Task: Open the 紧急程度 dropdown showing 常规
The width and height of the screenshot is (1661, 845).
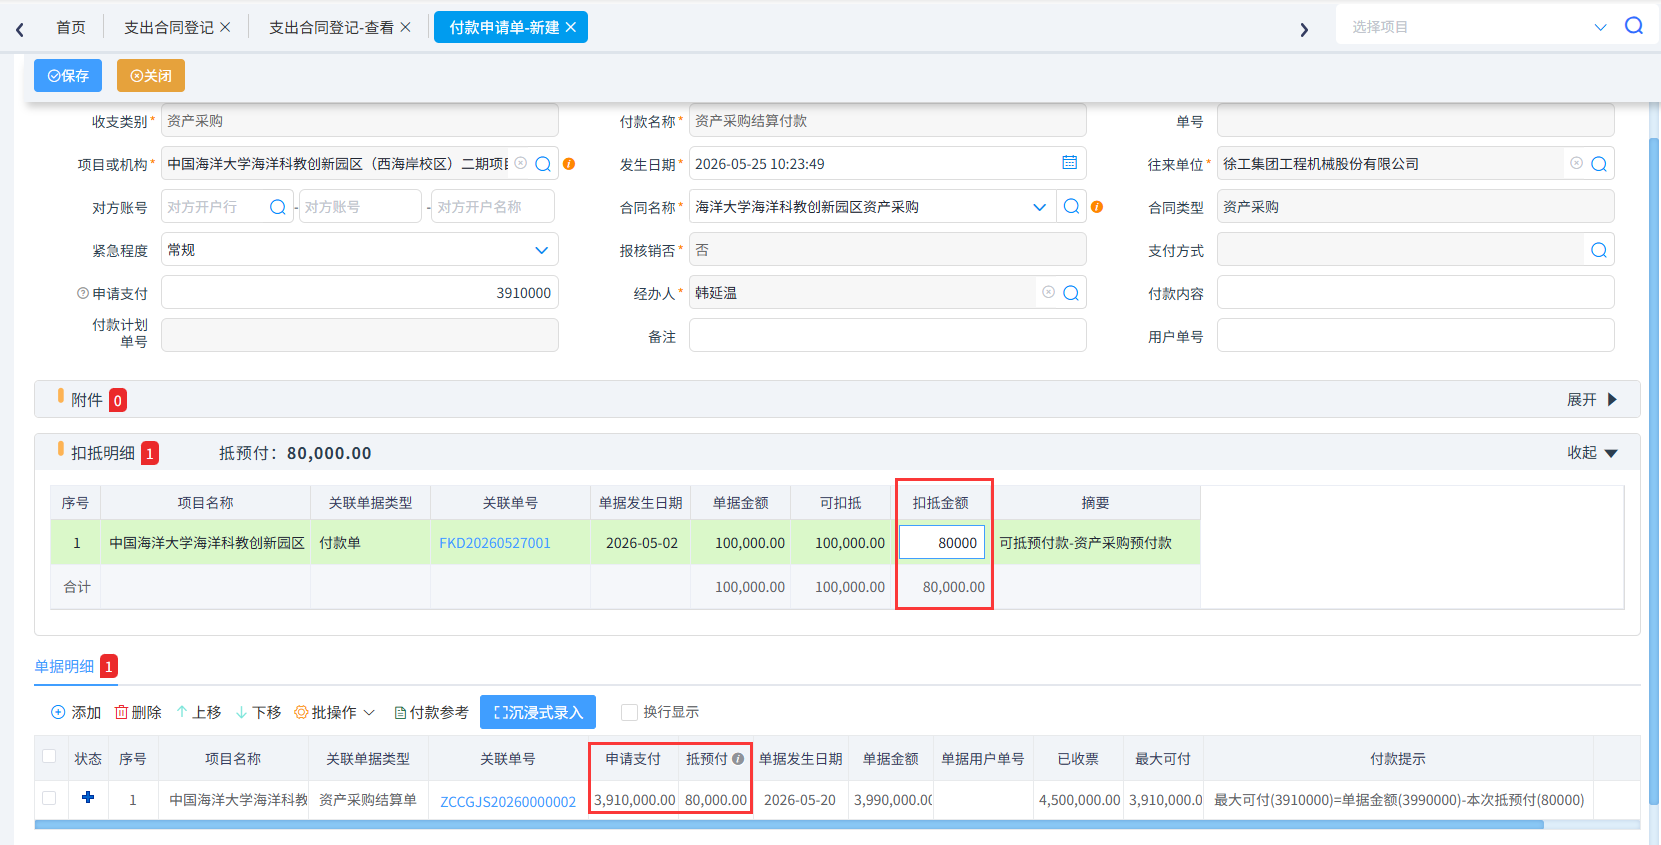Action: [541, 250]
